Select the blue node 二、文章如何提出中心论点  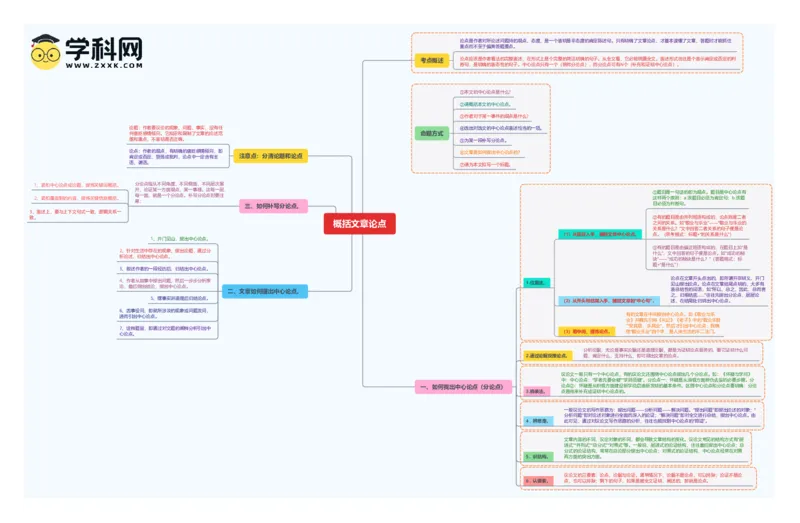265,291
